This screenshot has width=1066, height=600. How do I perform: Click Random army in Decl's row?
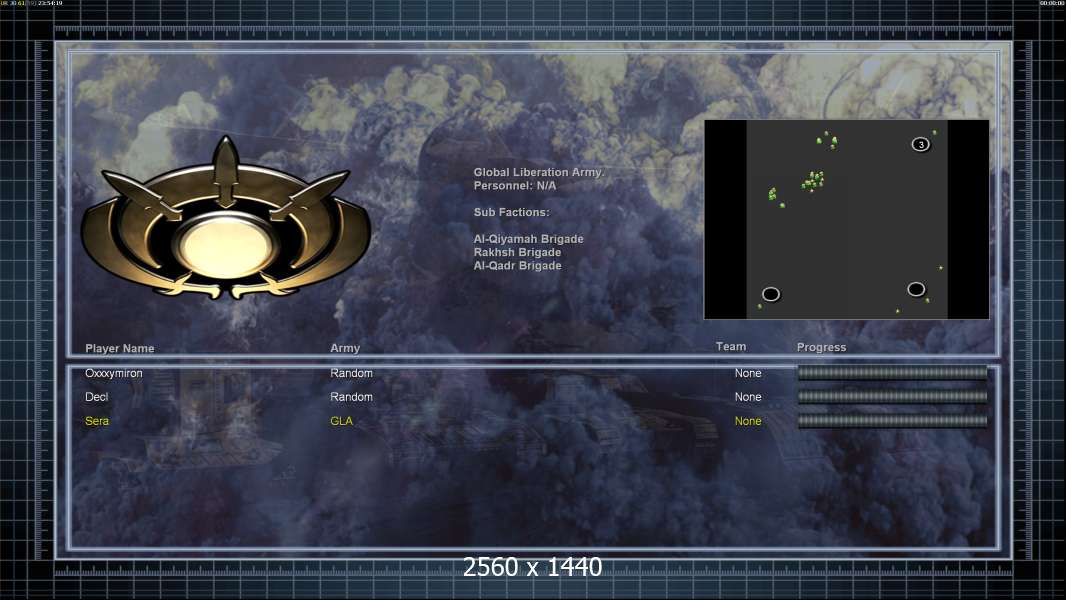351,397
